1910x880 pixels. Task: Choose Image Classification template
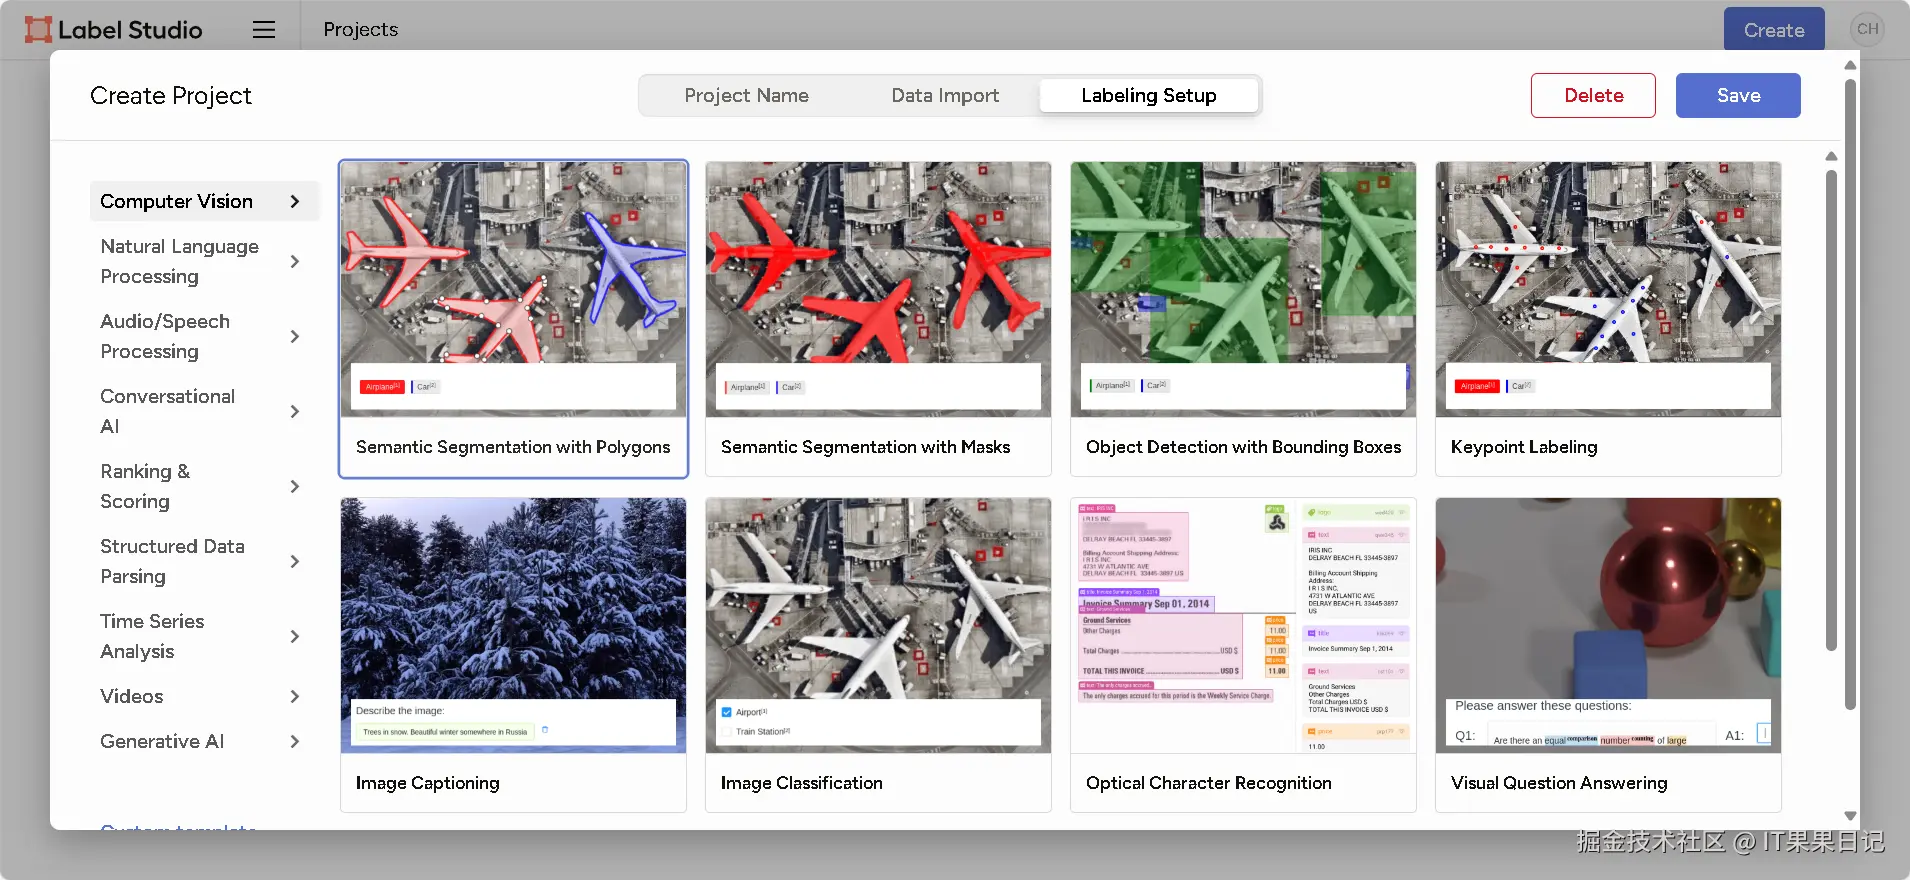878,655
